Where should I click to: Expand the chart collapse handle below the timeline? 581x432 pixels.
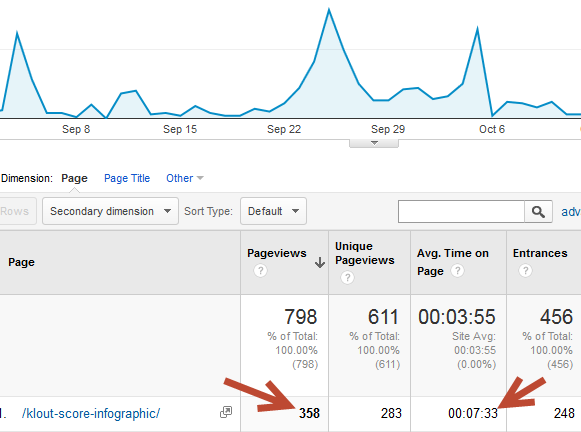pyautogui.click(x=374, y=143)
